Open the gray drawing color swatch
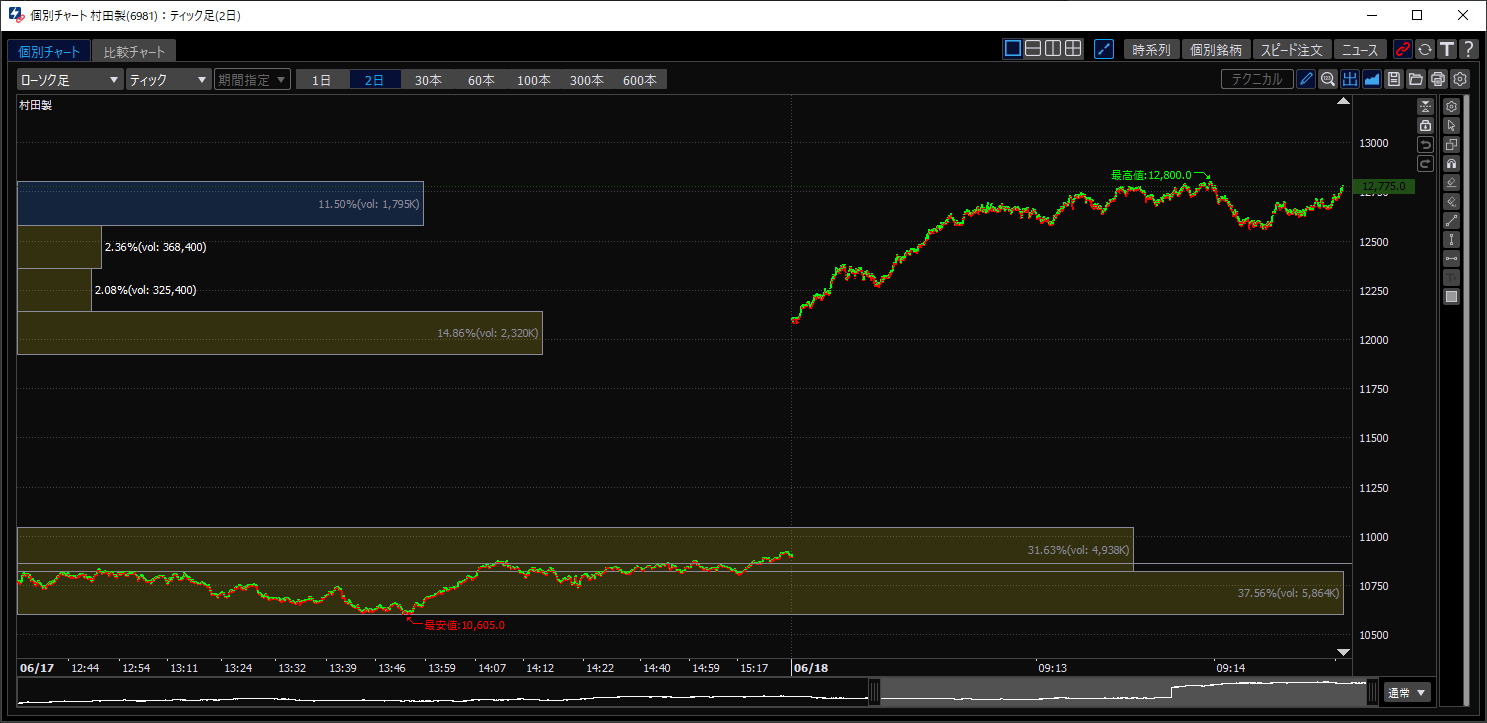 pyautogui.click(x=1452, y=296)
